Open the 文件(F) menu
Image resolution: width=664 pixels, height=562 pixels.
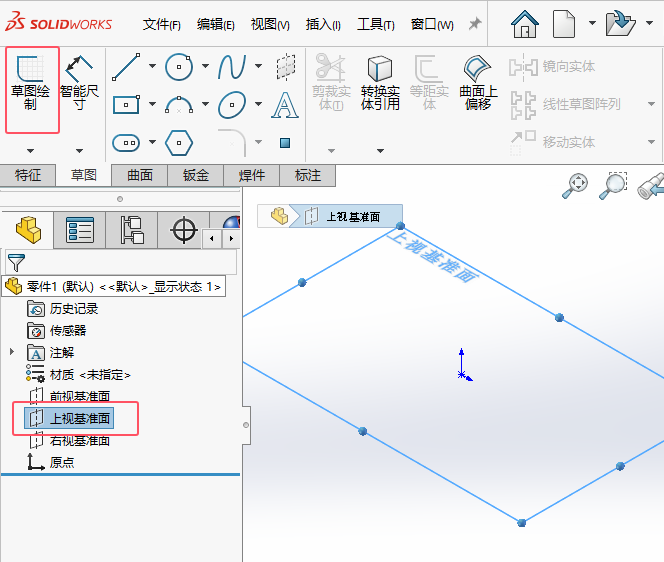161,25
